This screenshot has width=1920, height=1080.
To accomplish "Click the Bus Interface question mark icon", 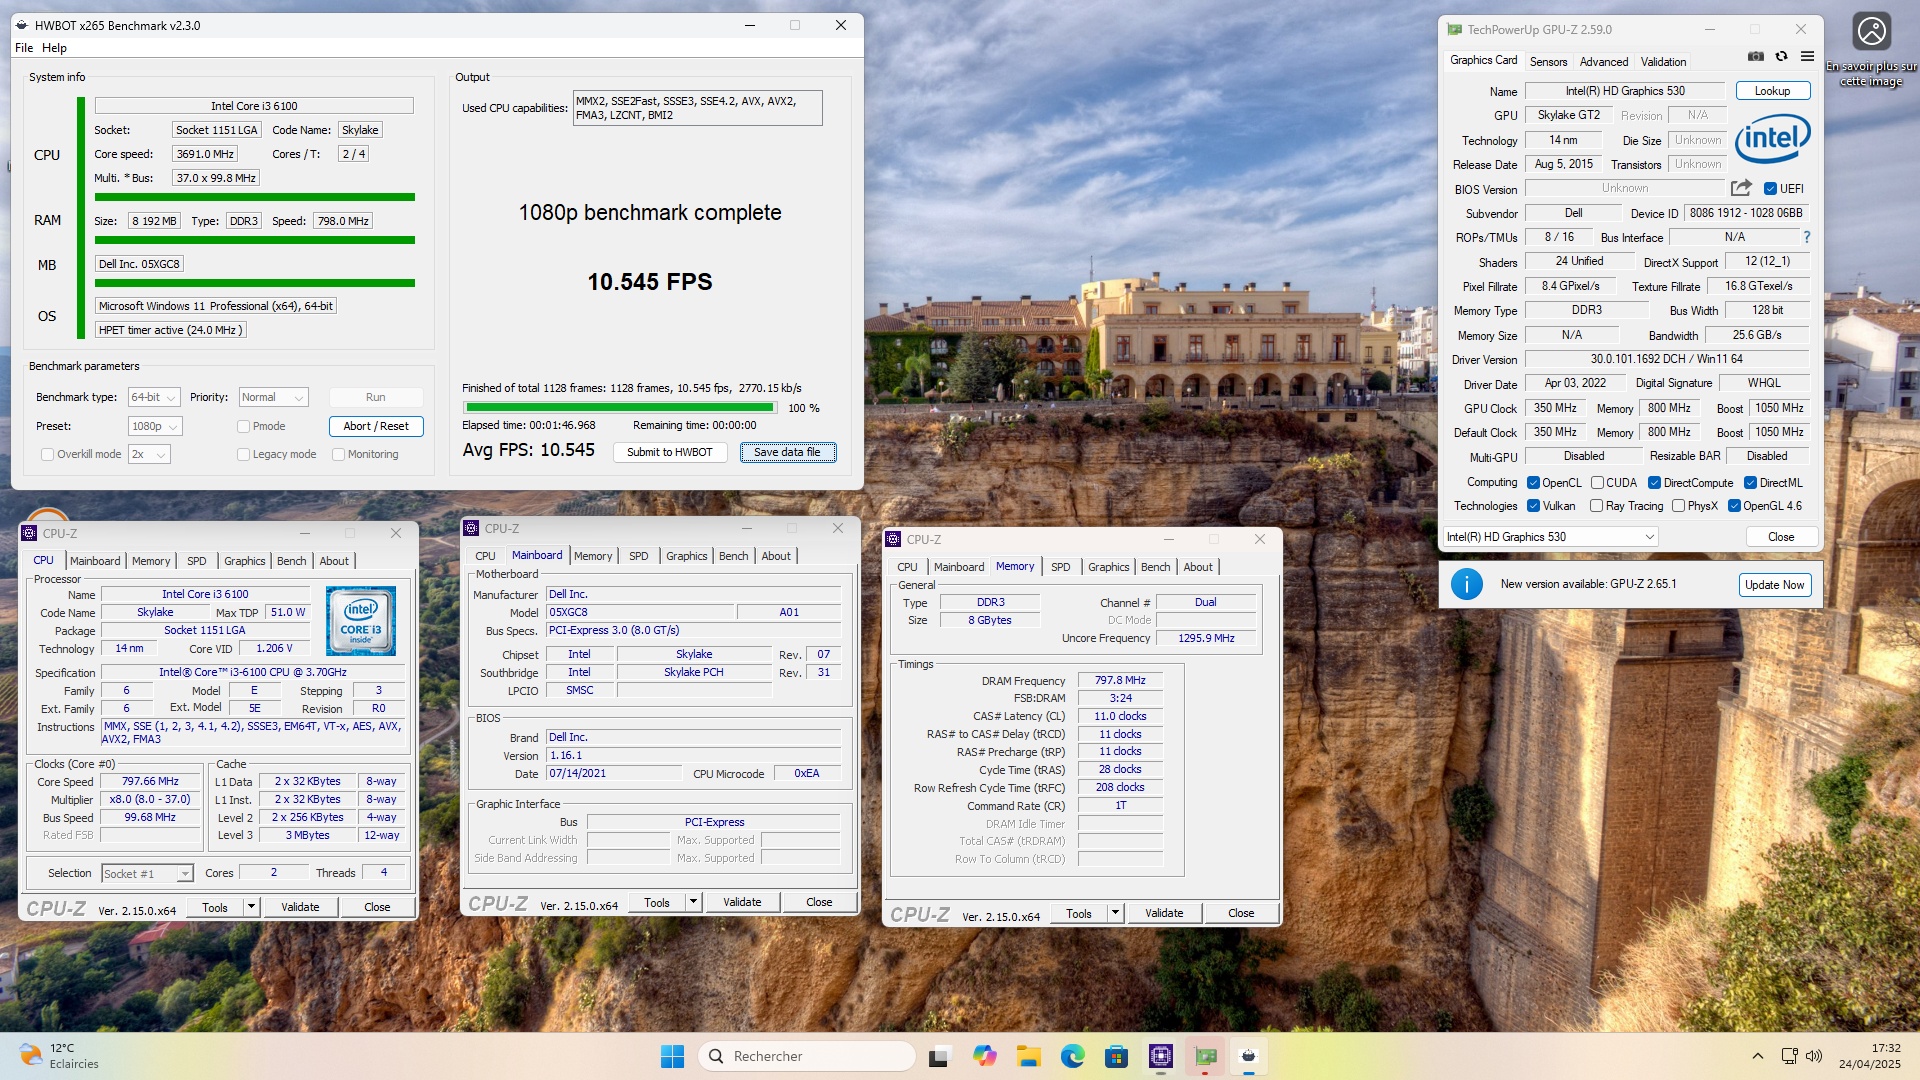I will (x=1807, y=237).
